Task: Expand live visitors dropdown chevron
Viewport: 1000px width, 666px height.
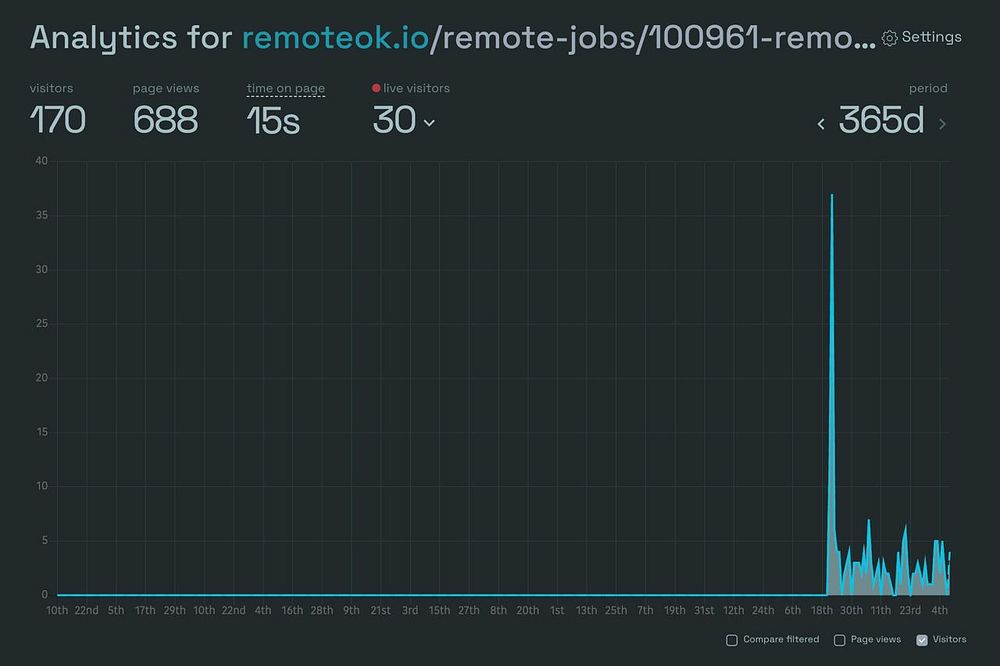Action: click(x=429, y=122)
